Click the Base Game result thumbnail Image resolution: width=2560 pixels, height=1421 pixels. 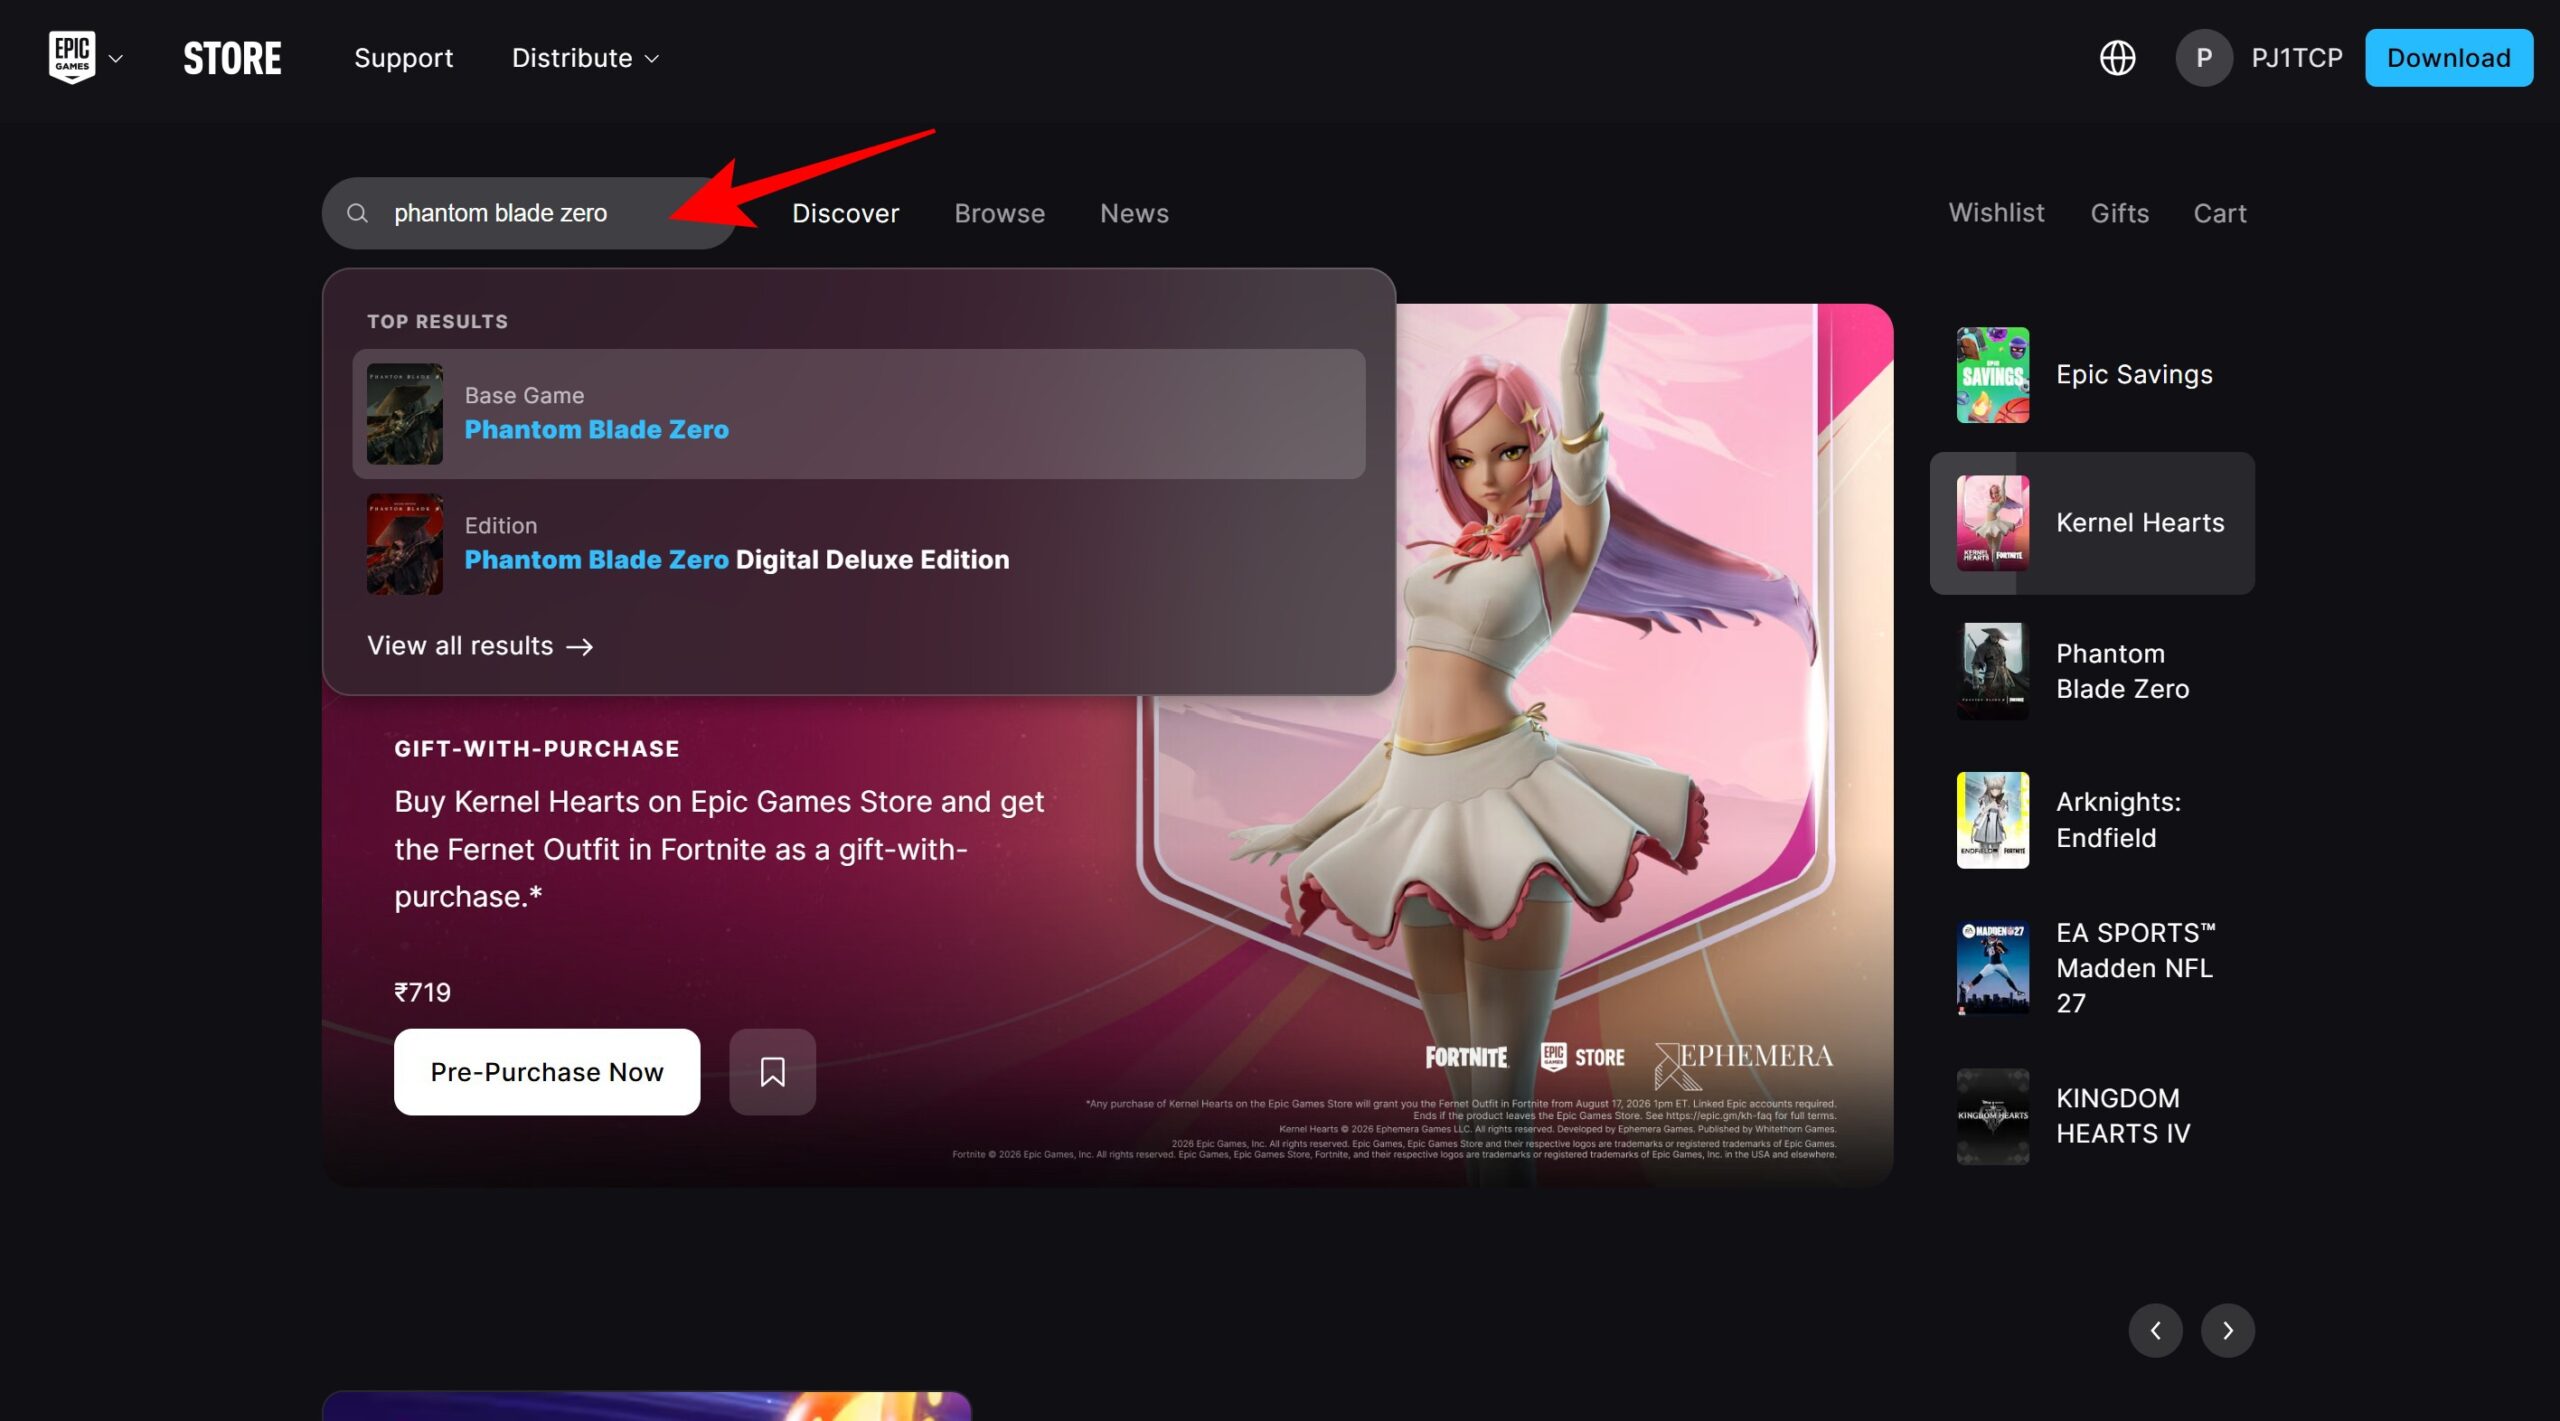[404, 414]
